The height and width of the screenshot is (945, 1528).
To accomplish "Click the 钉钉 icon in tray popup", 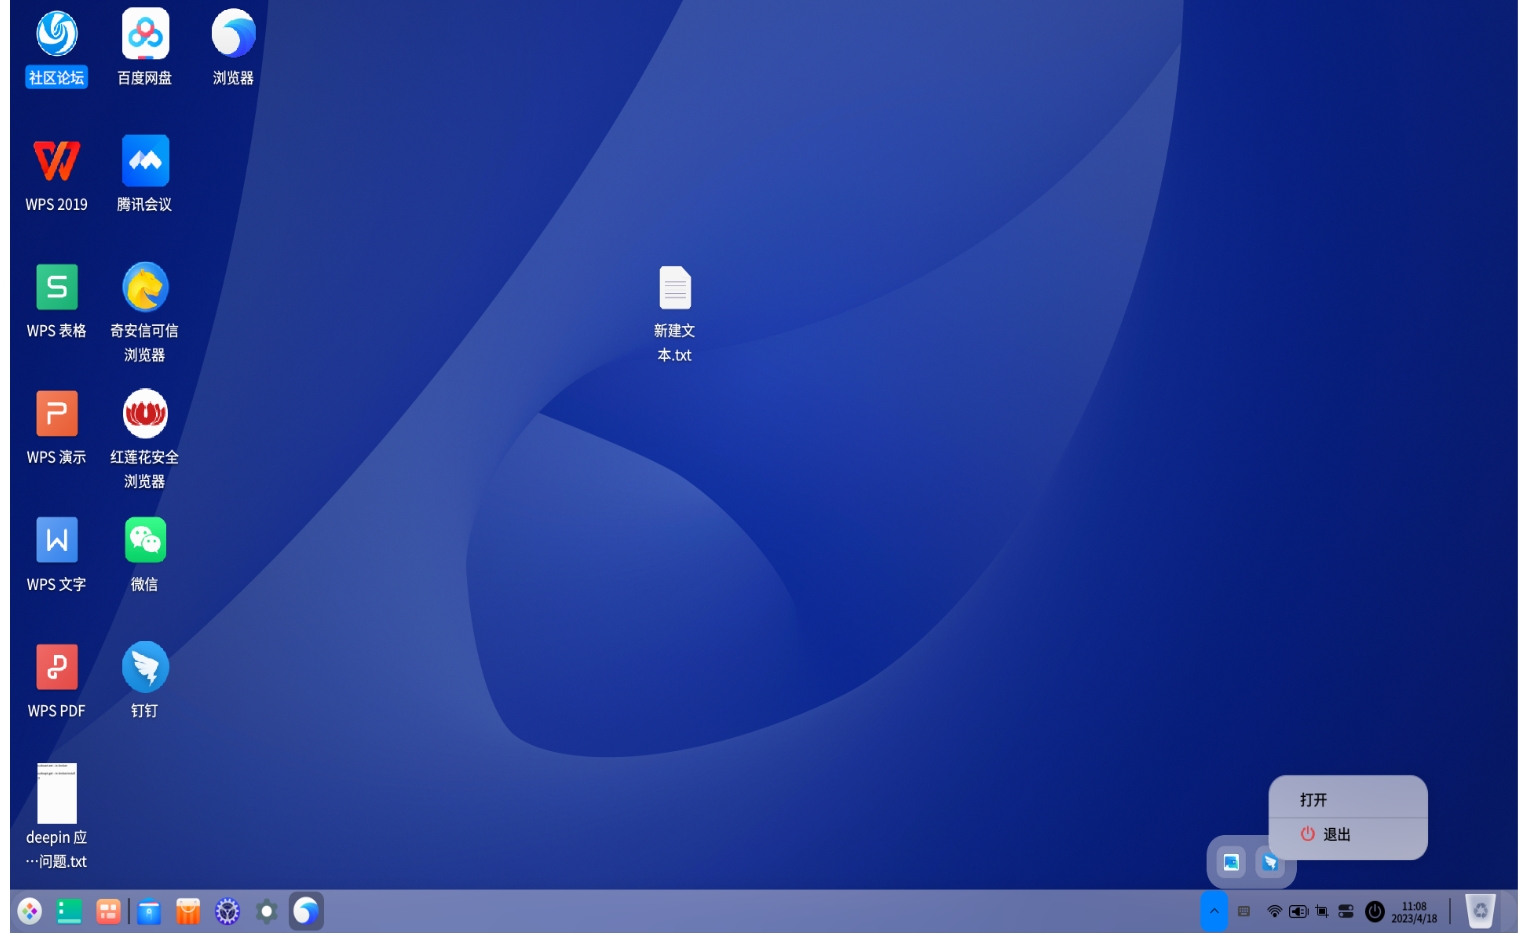I will (1270, 863).
